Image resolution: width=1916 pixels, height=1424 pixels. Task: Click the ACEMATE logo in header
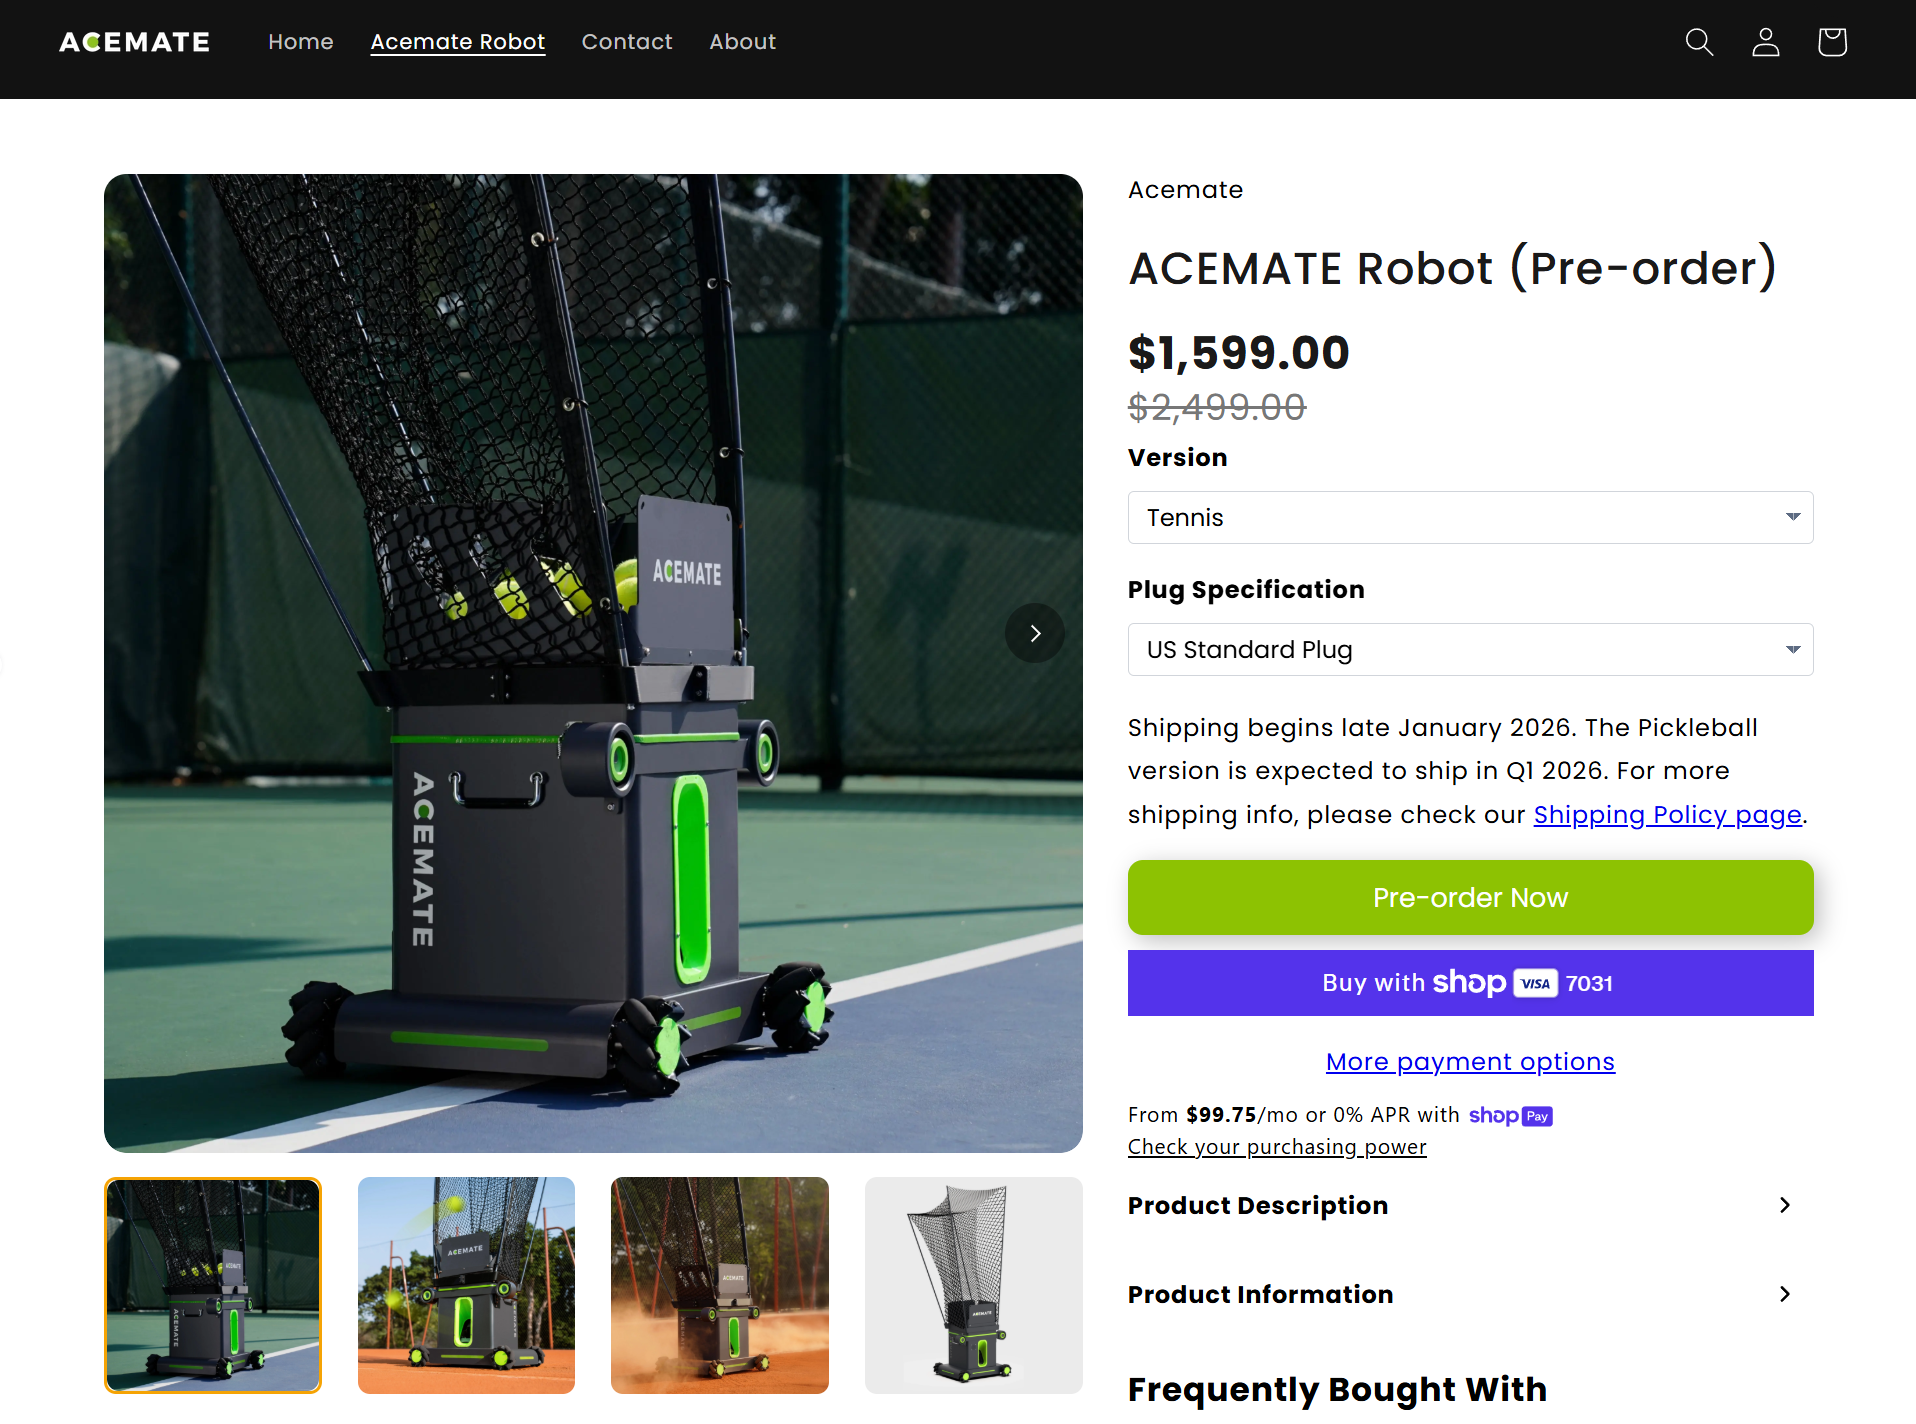(x=135, y=42)
